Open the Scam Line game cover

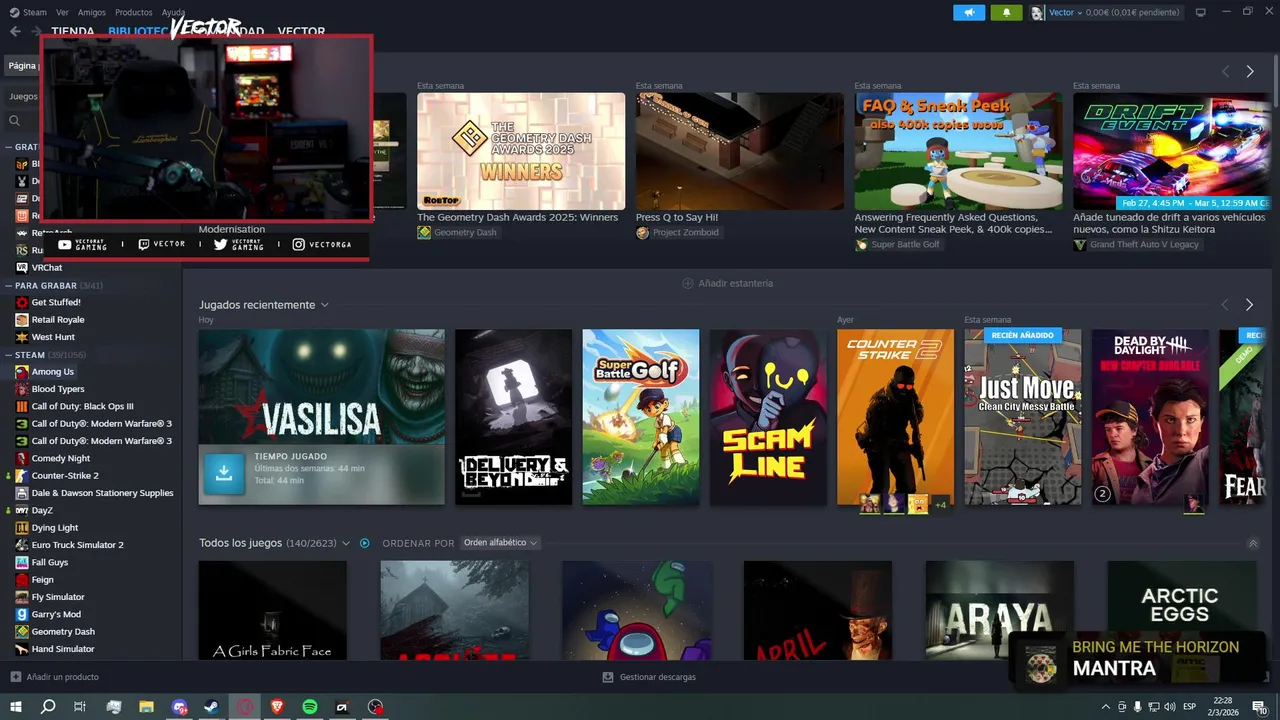(x=768, y=417)
